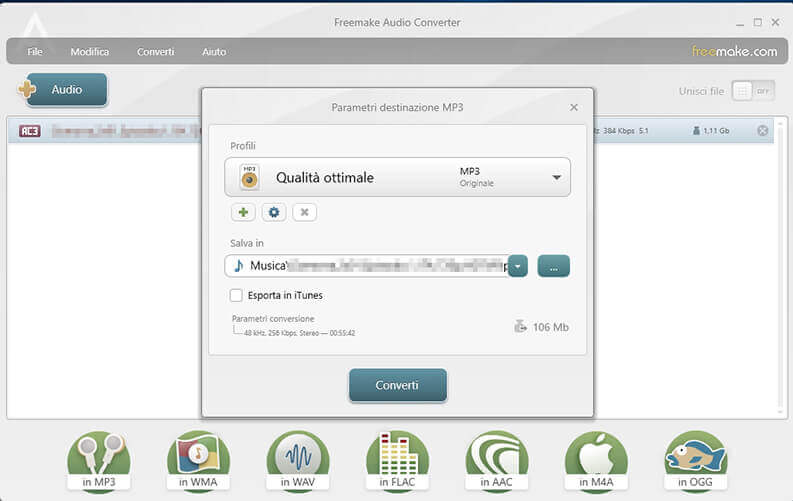
Task: Click the Converti button in dialog
Action: [x=398, y=385]
